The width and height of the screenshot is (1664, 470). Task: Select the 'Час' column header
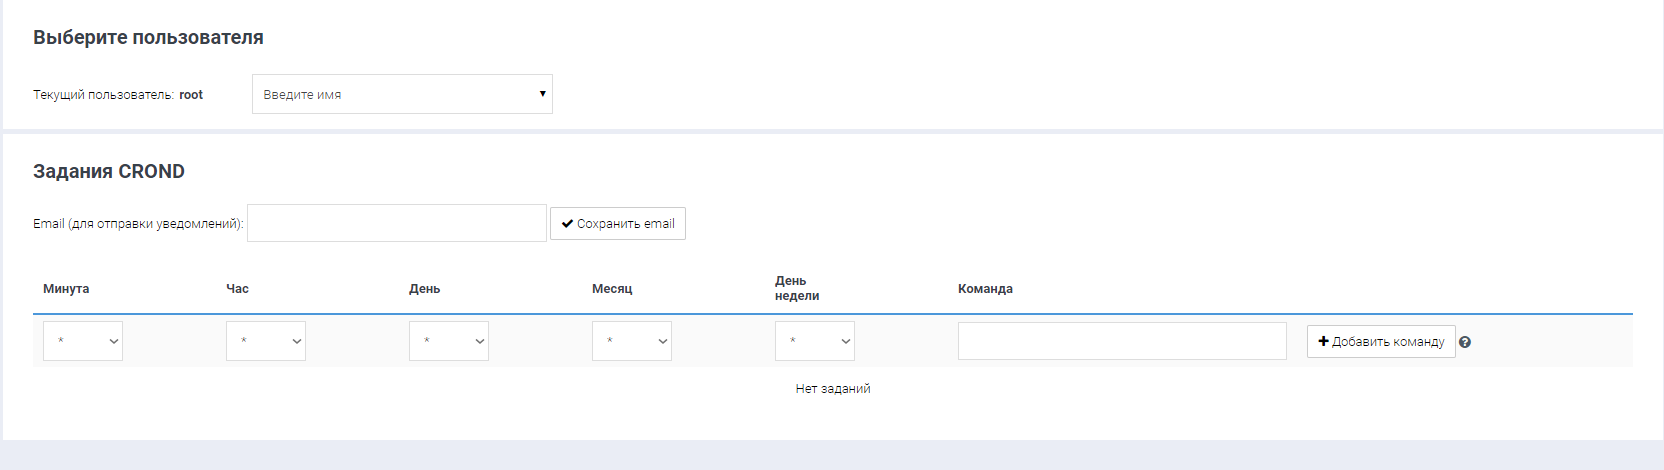pyautogui.click(x=238, y=289)
